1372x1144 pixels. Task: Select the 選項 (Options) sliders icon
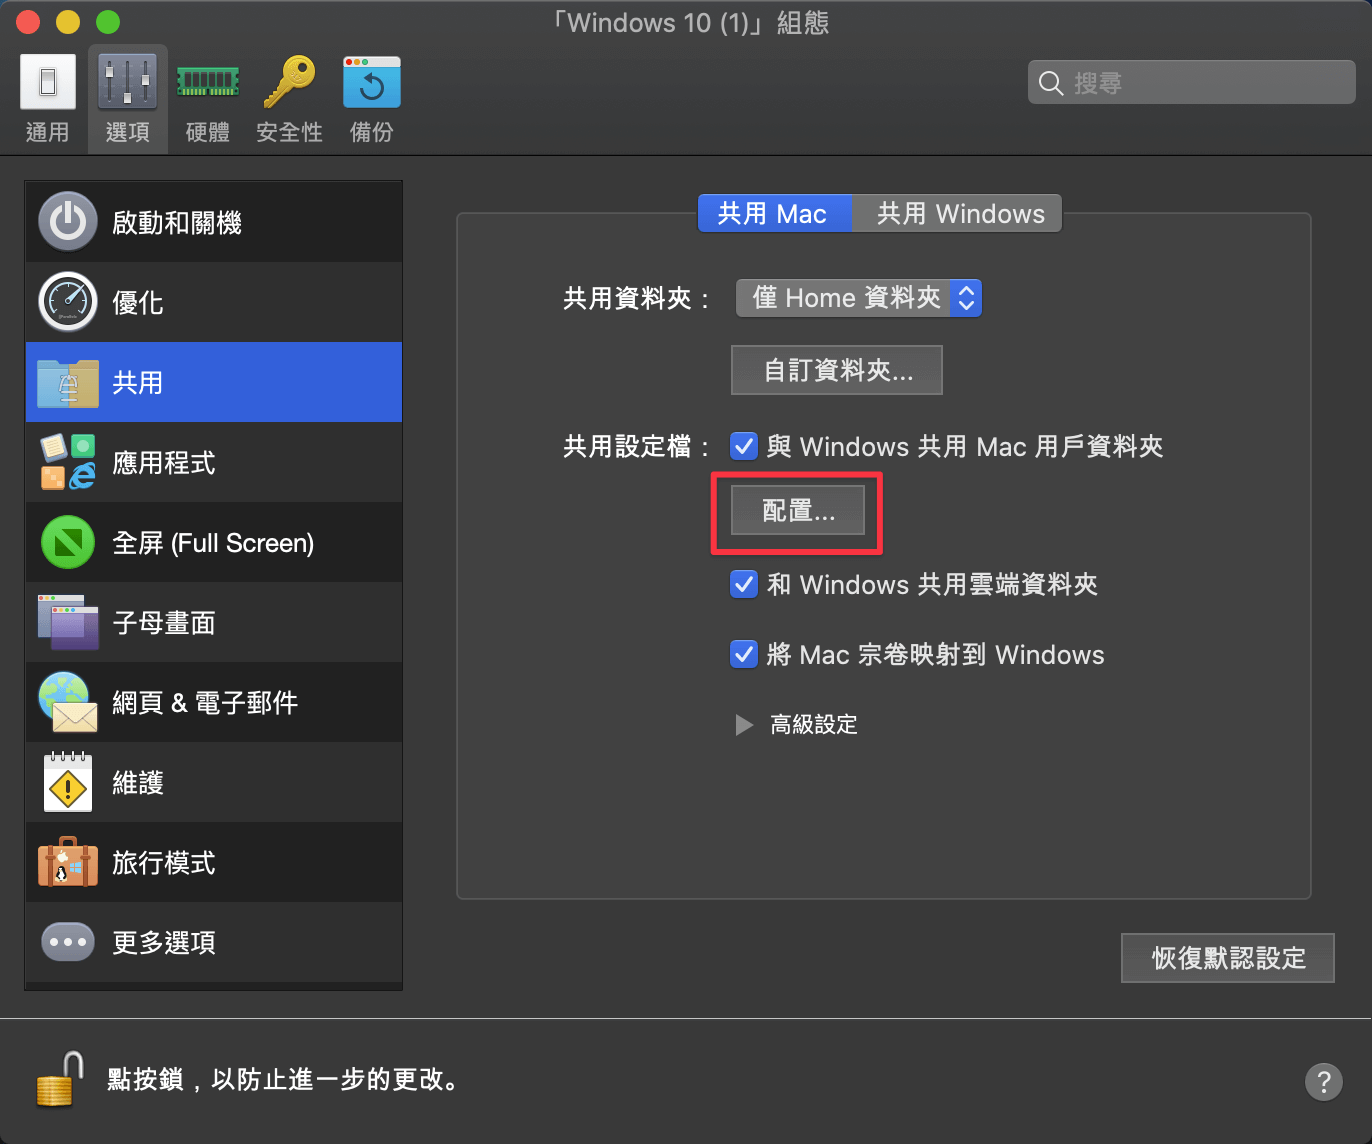point(127,82)
